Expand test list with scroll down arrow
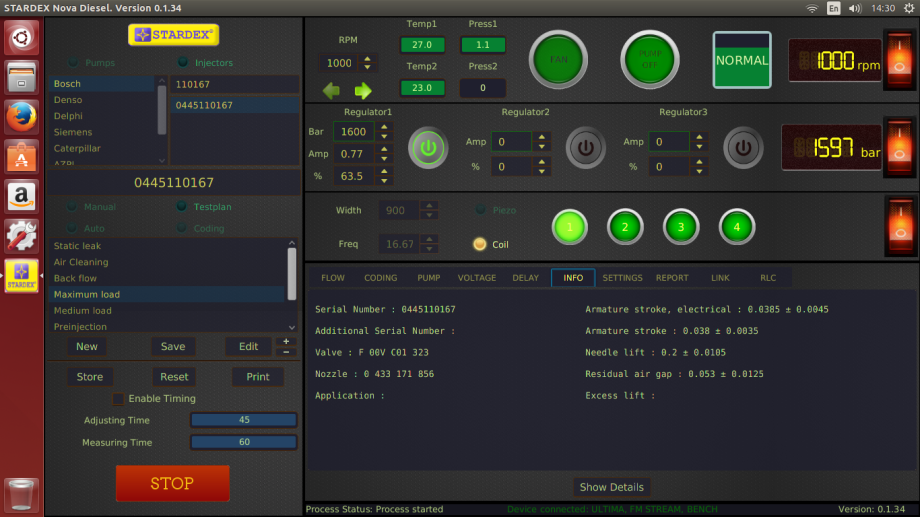Image resolution: width=920 pixels, height=517 pixels. coord(292,327)
